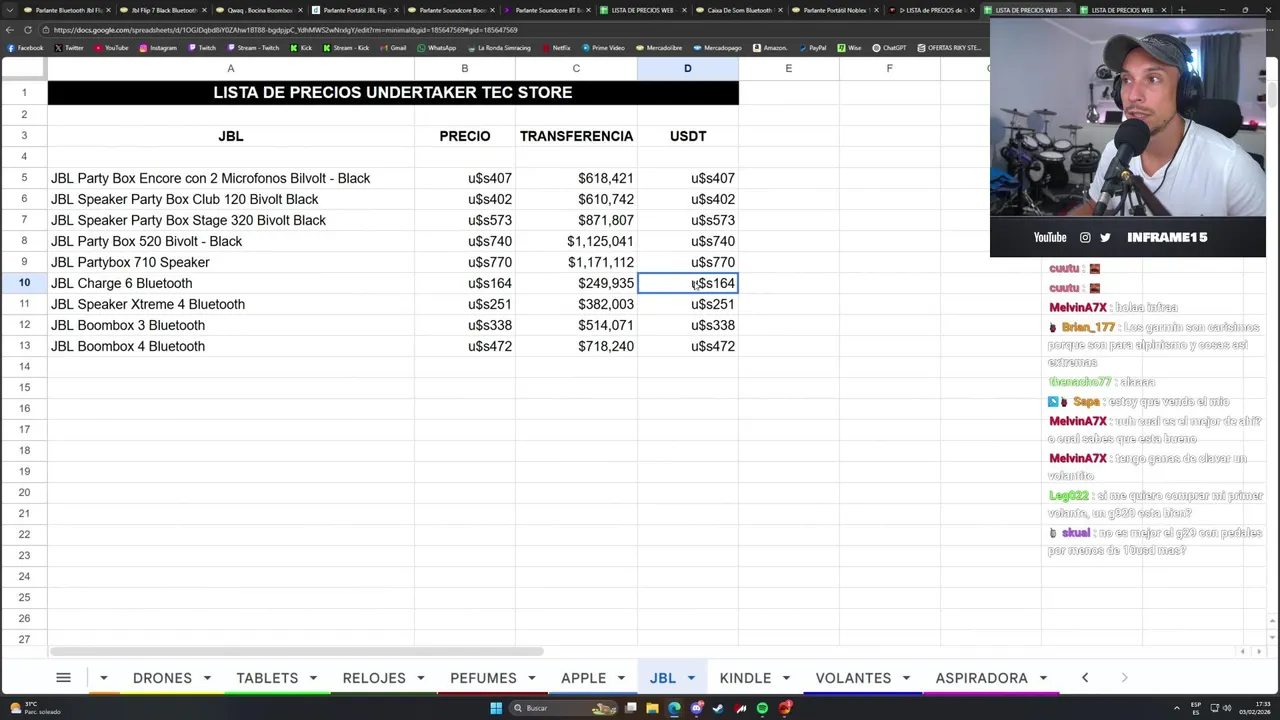Open the YouTube bookmark
This screenshot has height=720, width=1280.
(x=112, y=48)
